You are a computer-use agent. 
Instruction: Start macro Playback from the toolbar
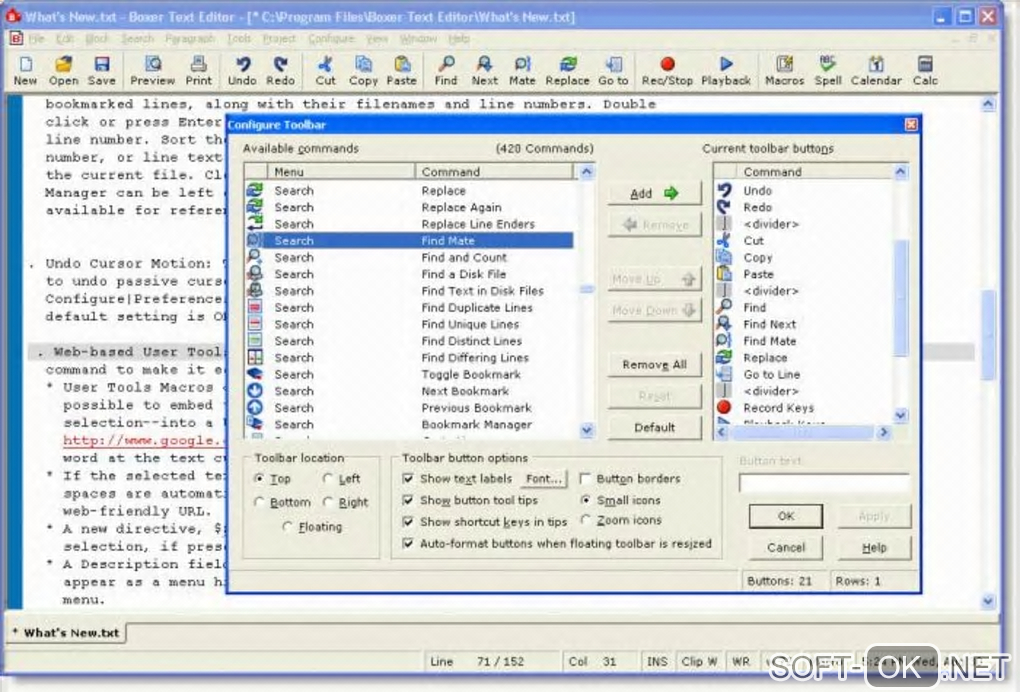click(x=725, y=69)
